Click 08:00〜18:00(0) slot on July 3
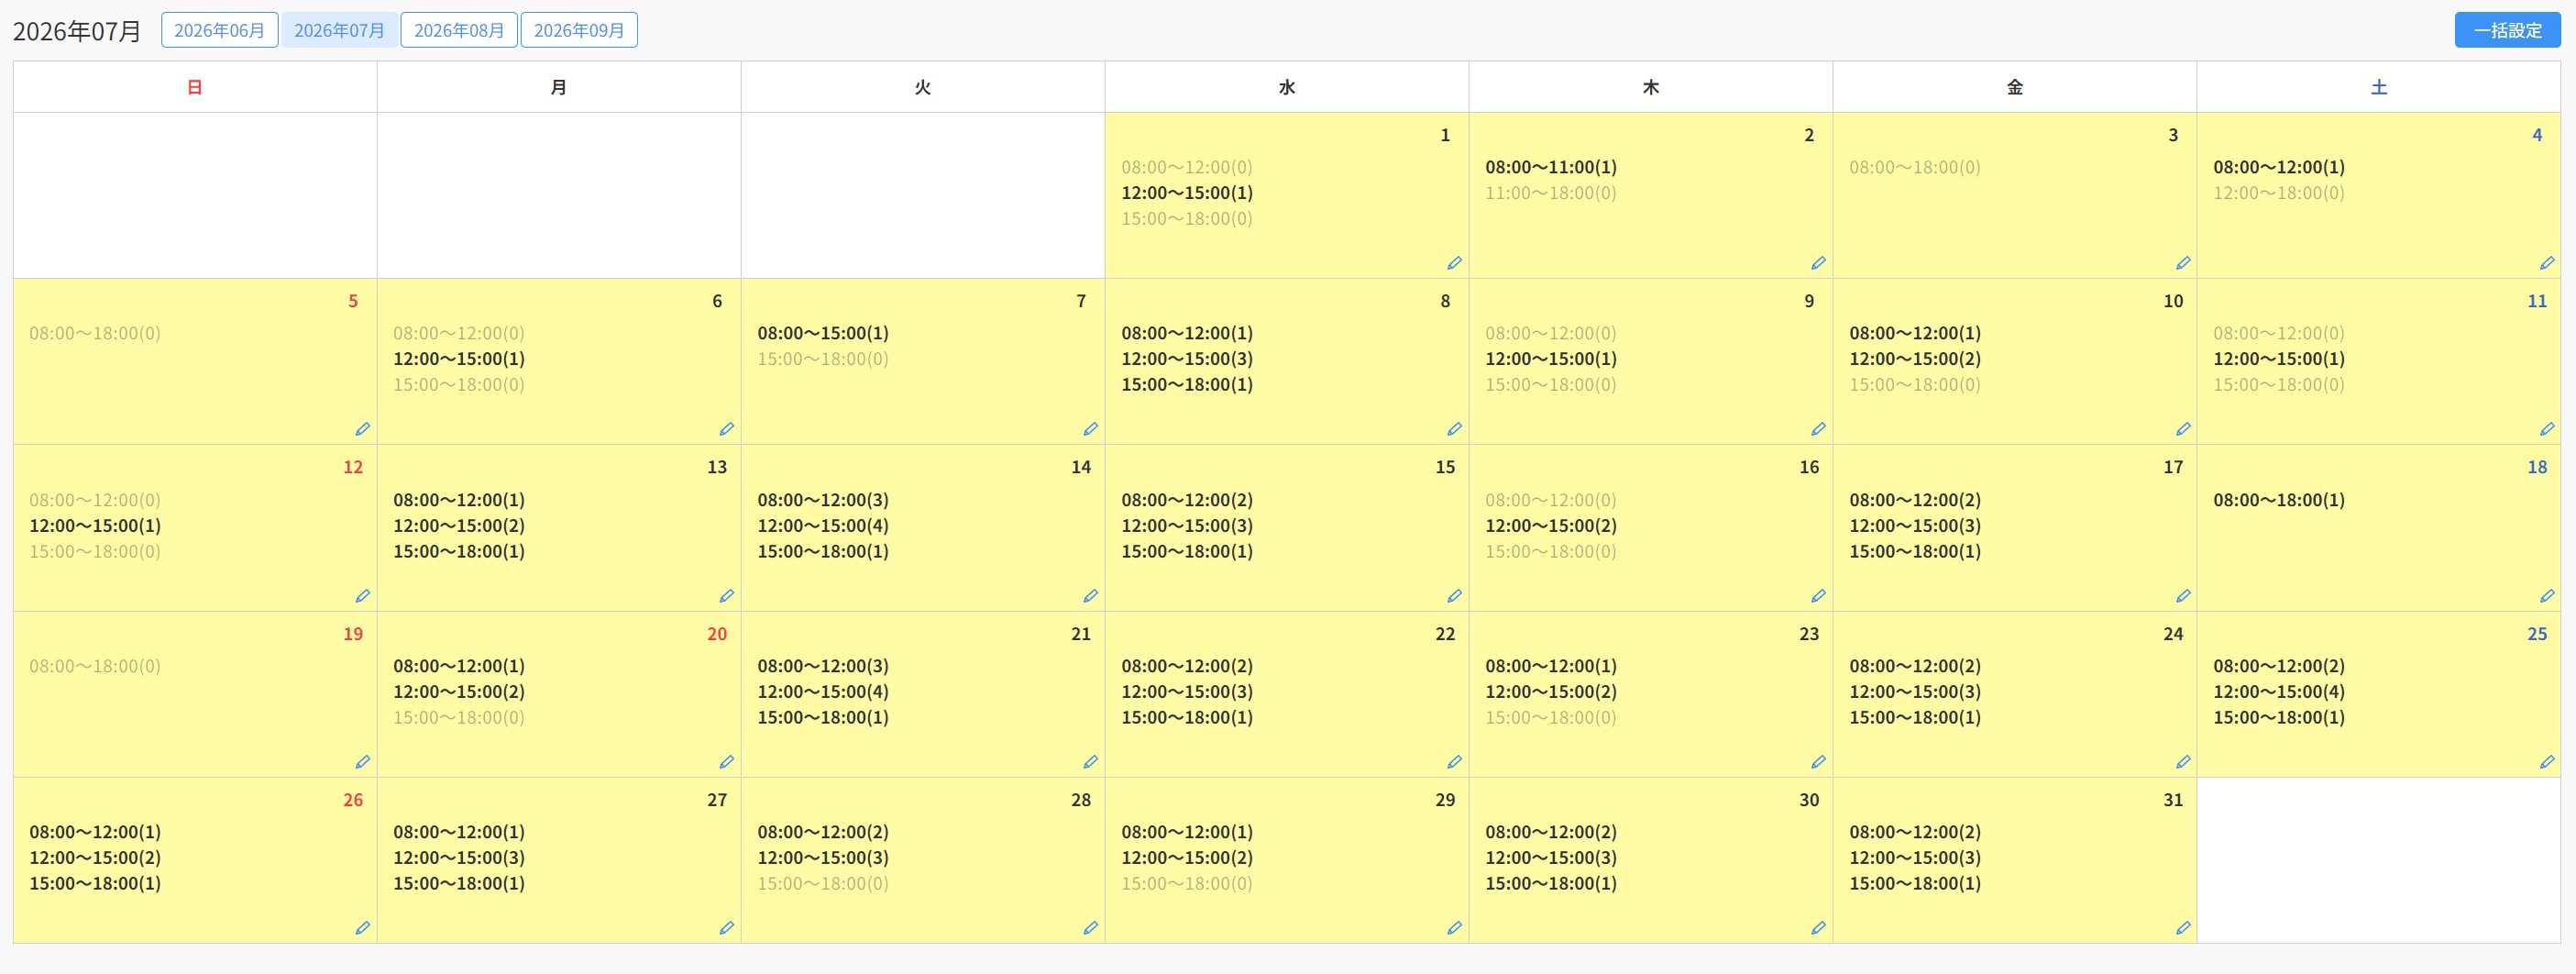The width and height of the screenshot is (2576, 974). click(1914, 167)
